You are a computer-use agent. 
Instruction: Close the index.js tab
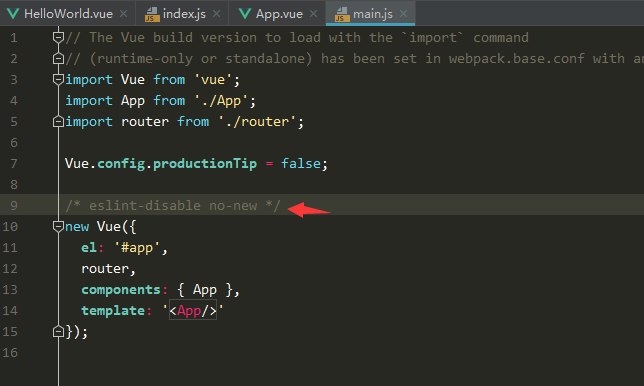point(216,14)
